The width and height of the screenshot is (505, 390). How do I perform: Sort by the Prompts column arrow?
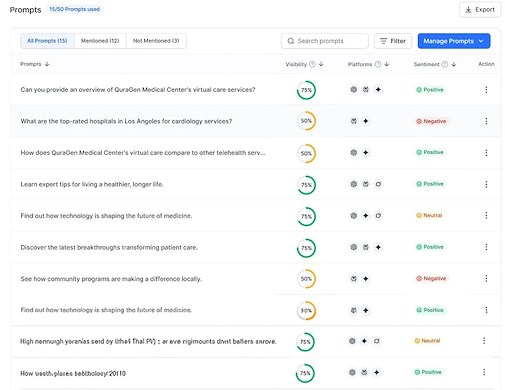tap(47, 64)
